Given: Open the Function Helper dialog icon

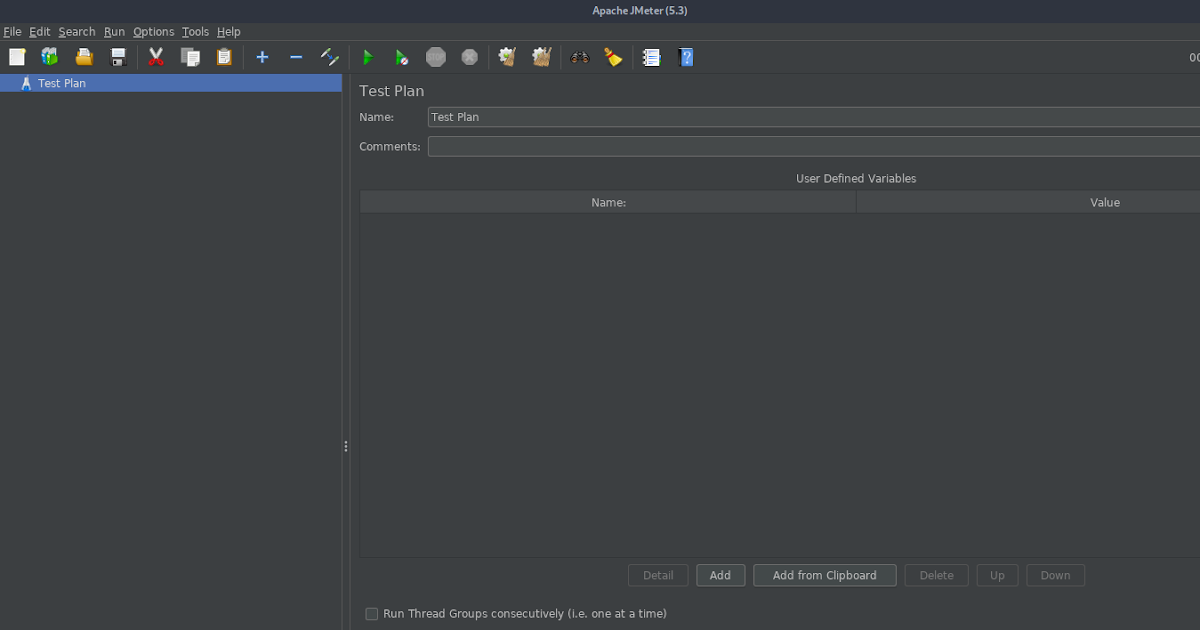Looking at the screenshot, I should [x=652, y=57].
